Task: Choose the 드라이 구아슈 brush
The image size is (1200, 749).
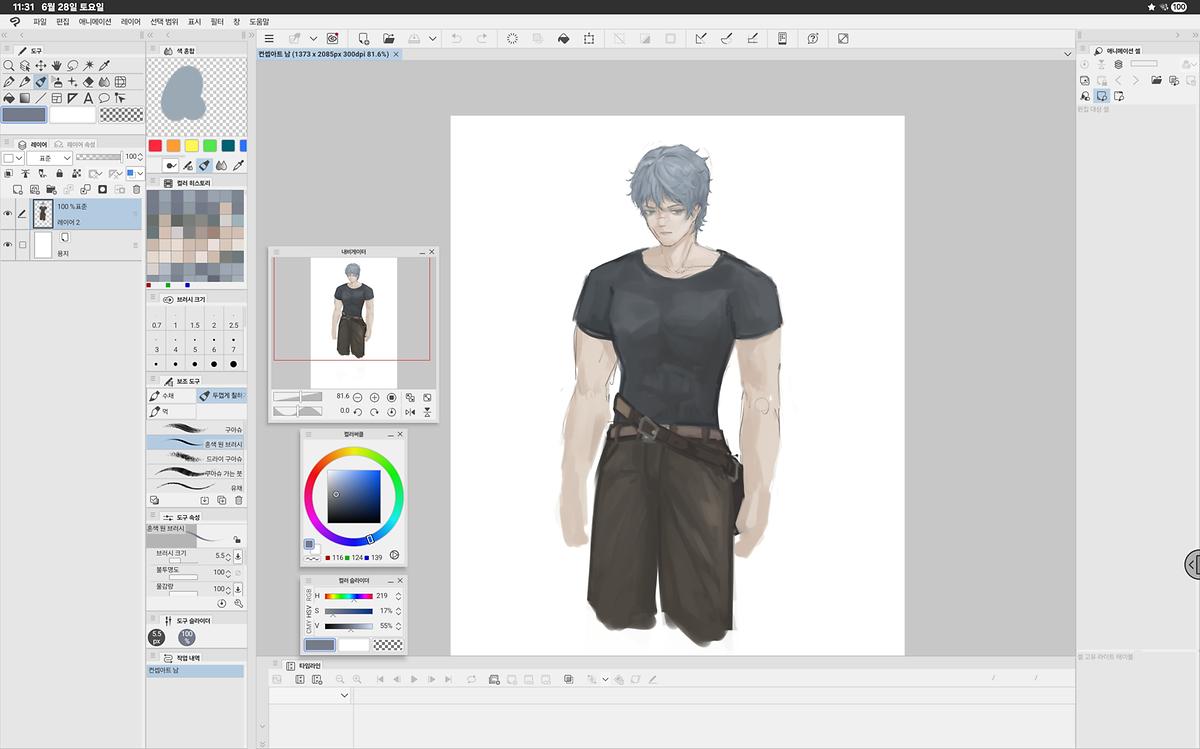Action: coord(196,458)
